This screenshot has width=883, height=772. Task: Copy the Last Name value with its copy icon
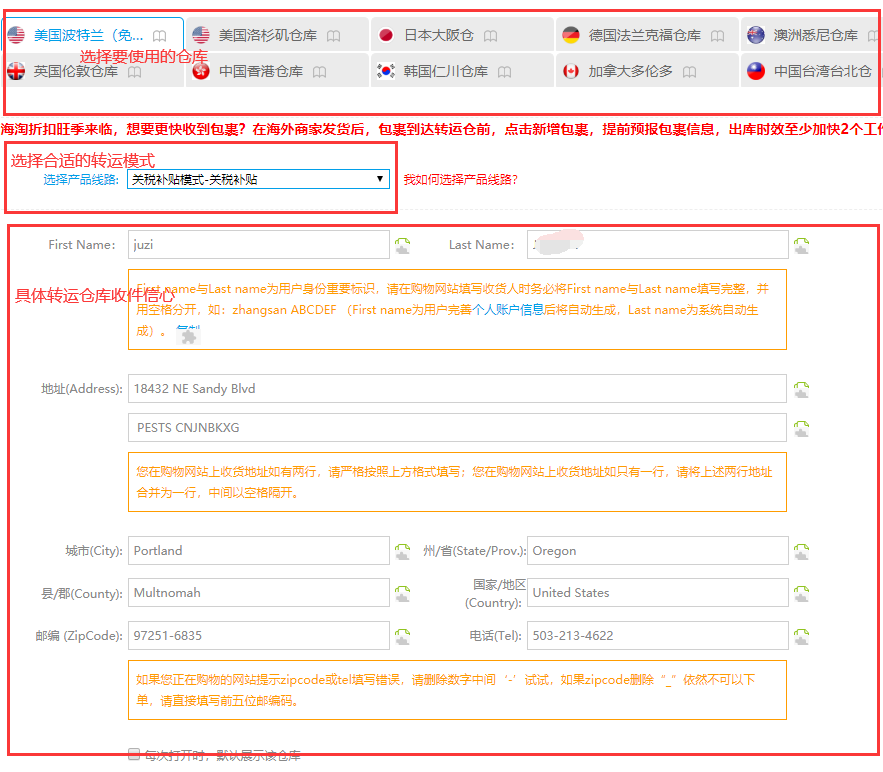click(x=801, y=246)
